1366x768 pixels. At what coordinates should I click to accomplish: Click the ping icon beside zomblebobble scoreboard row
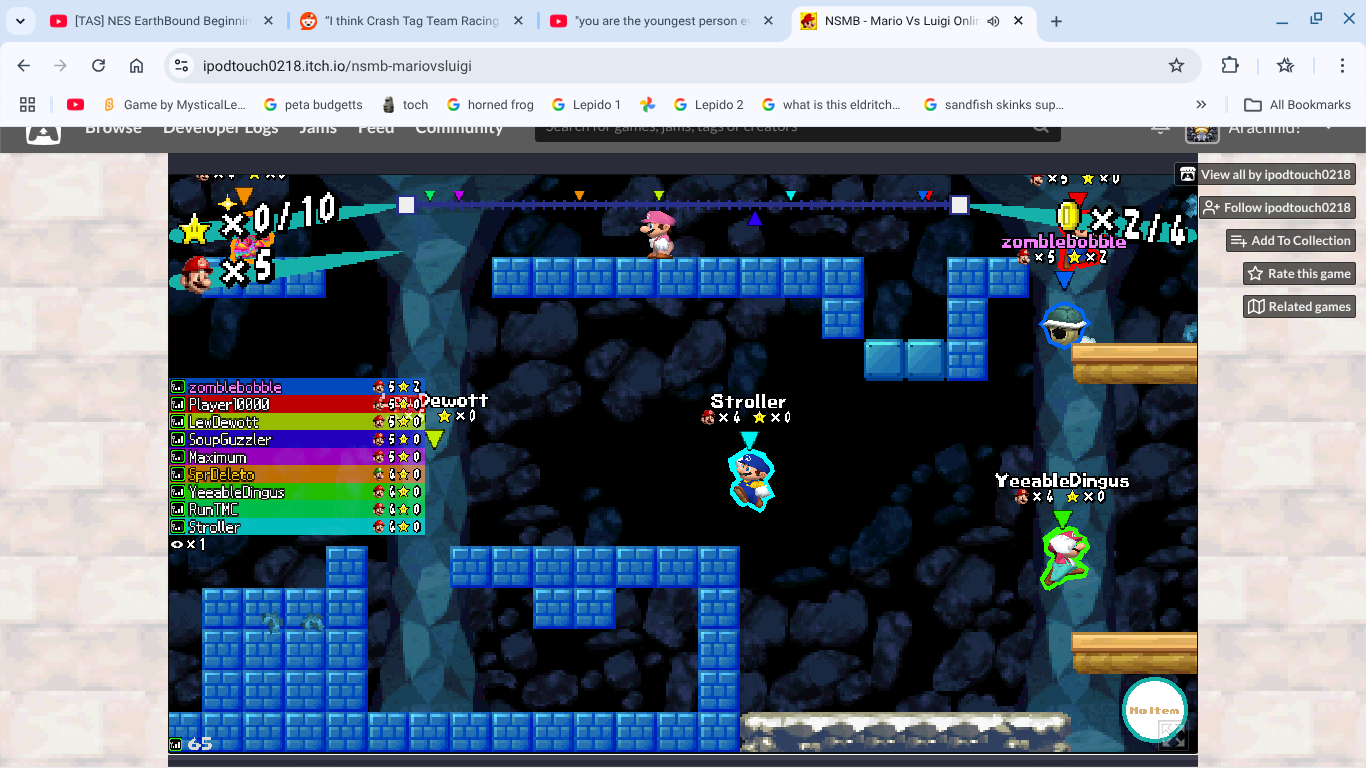(178, 387)
